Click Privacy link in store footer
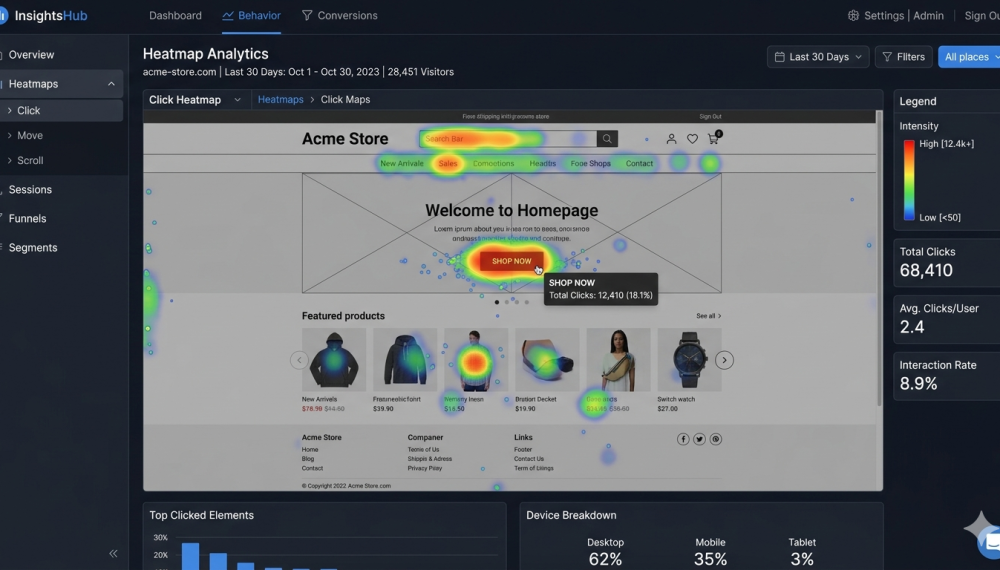The width and height of the screenshot is (1000, 570). coord(425,468)
